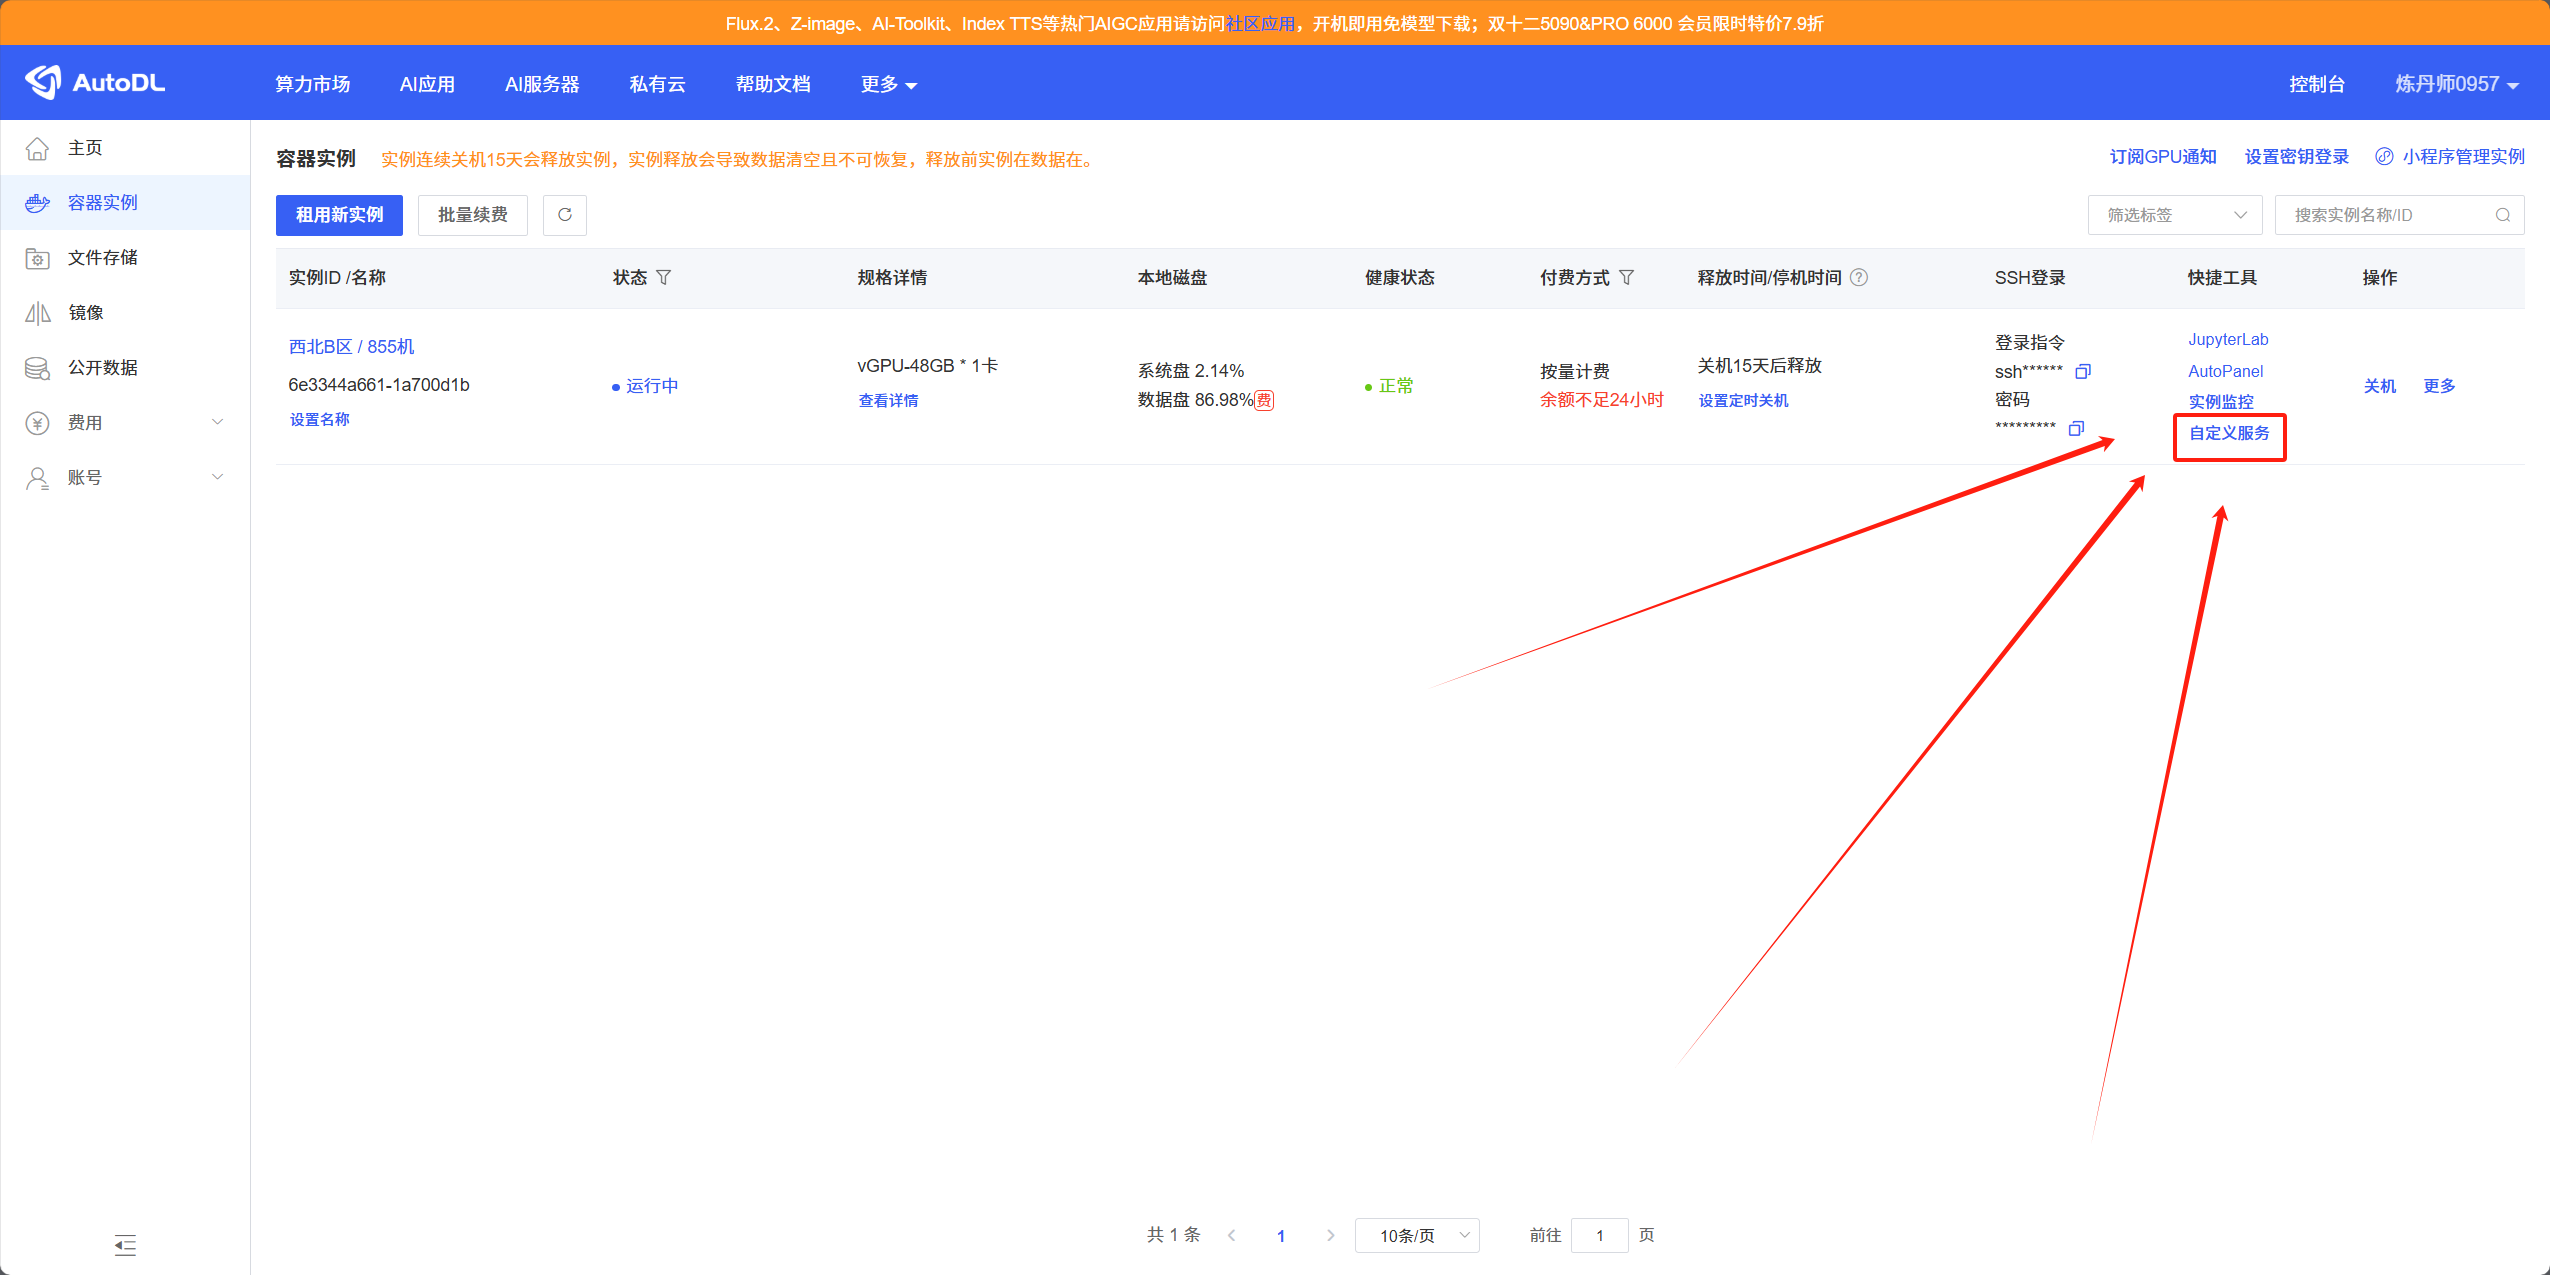
Task: Collapse the sidebar using the bottom icon
Action: [125, 1245]
